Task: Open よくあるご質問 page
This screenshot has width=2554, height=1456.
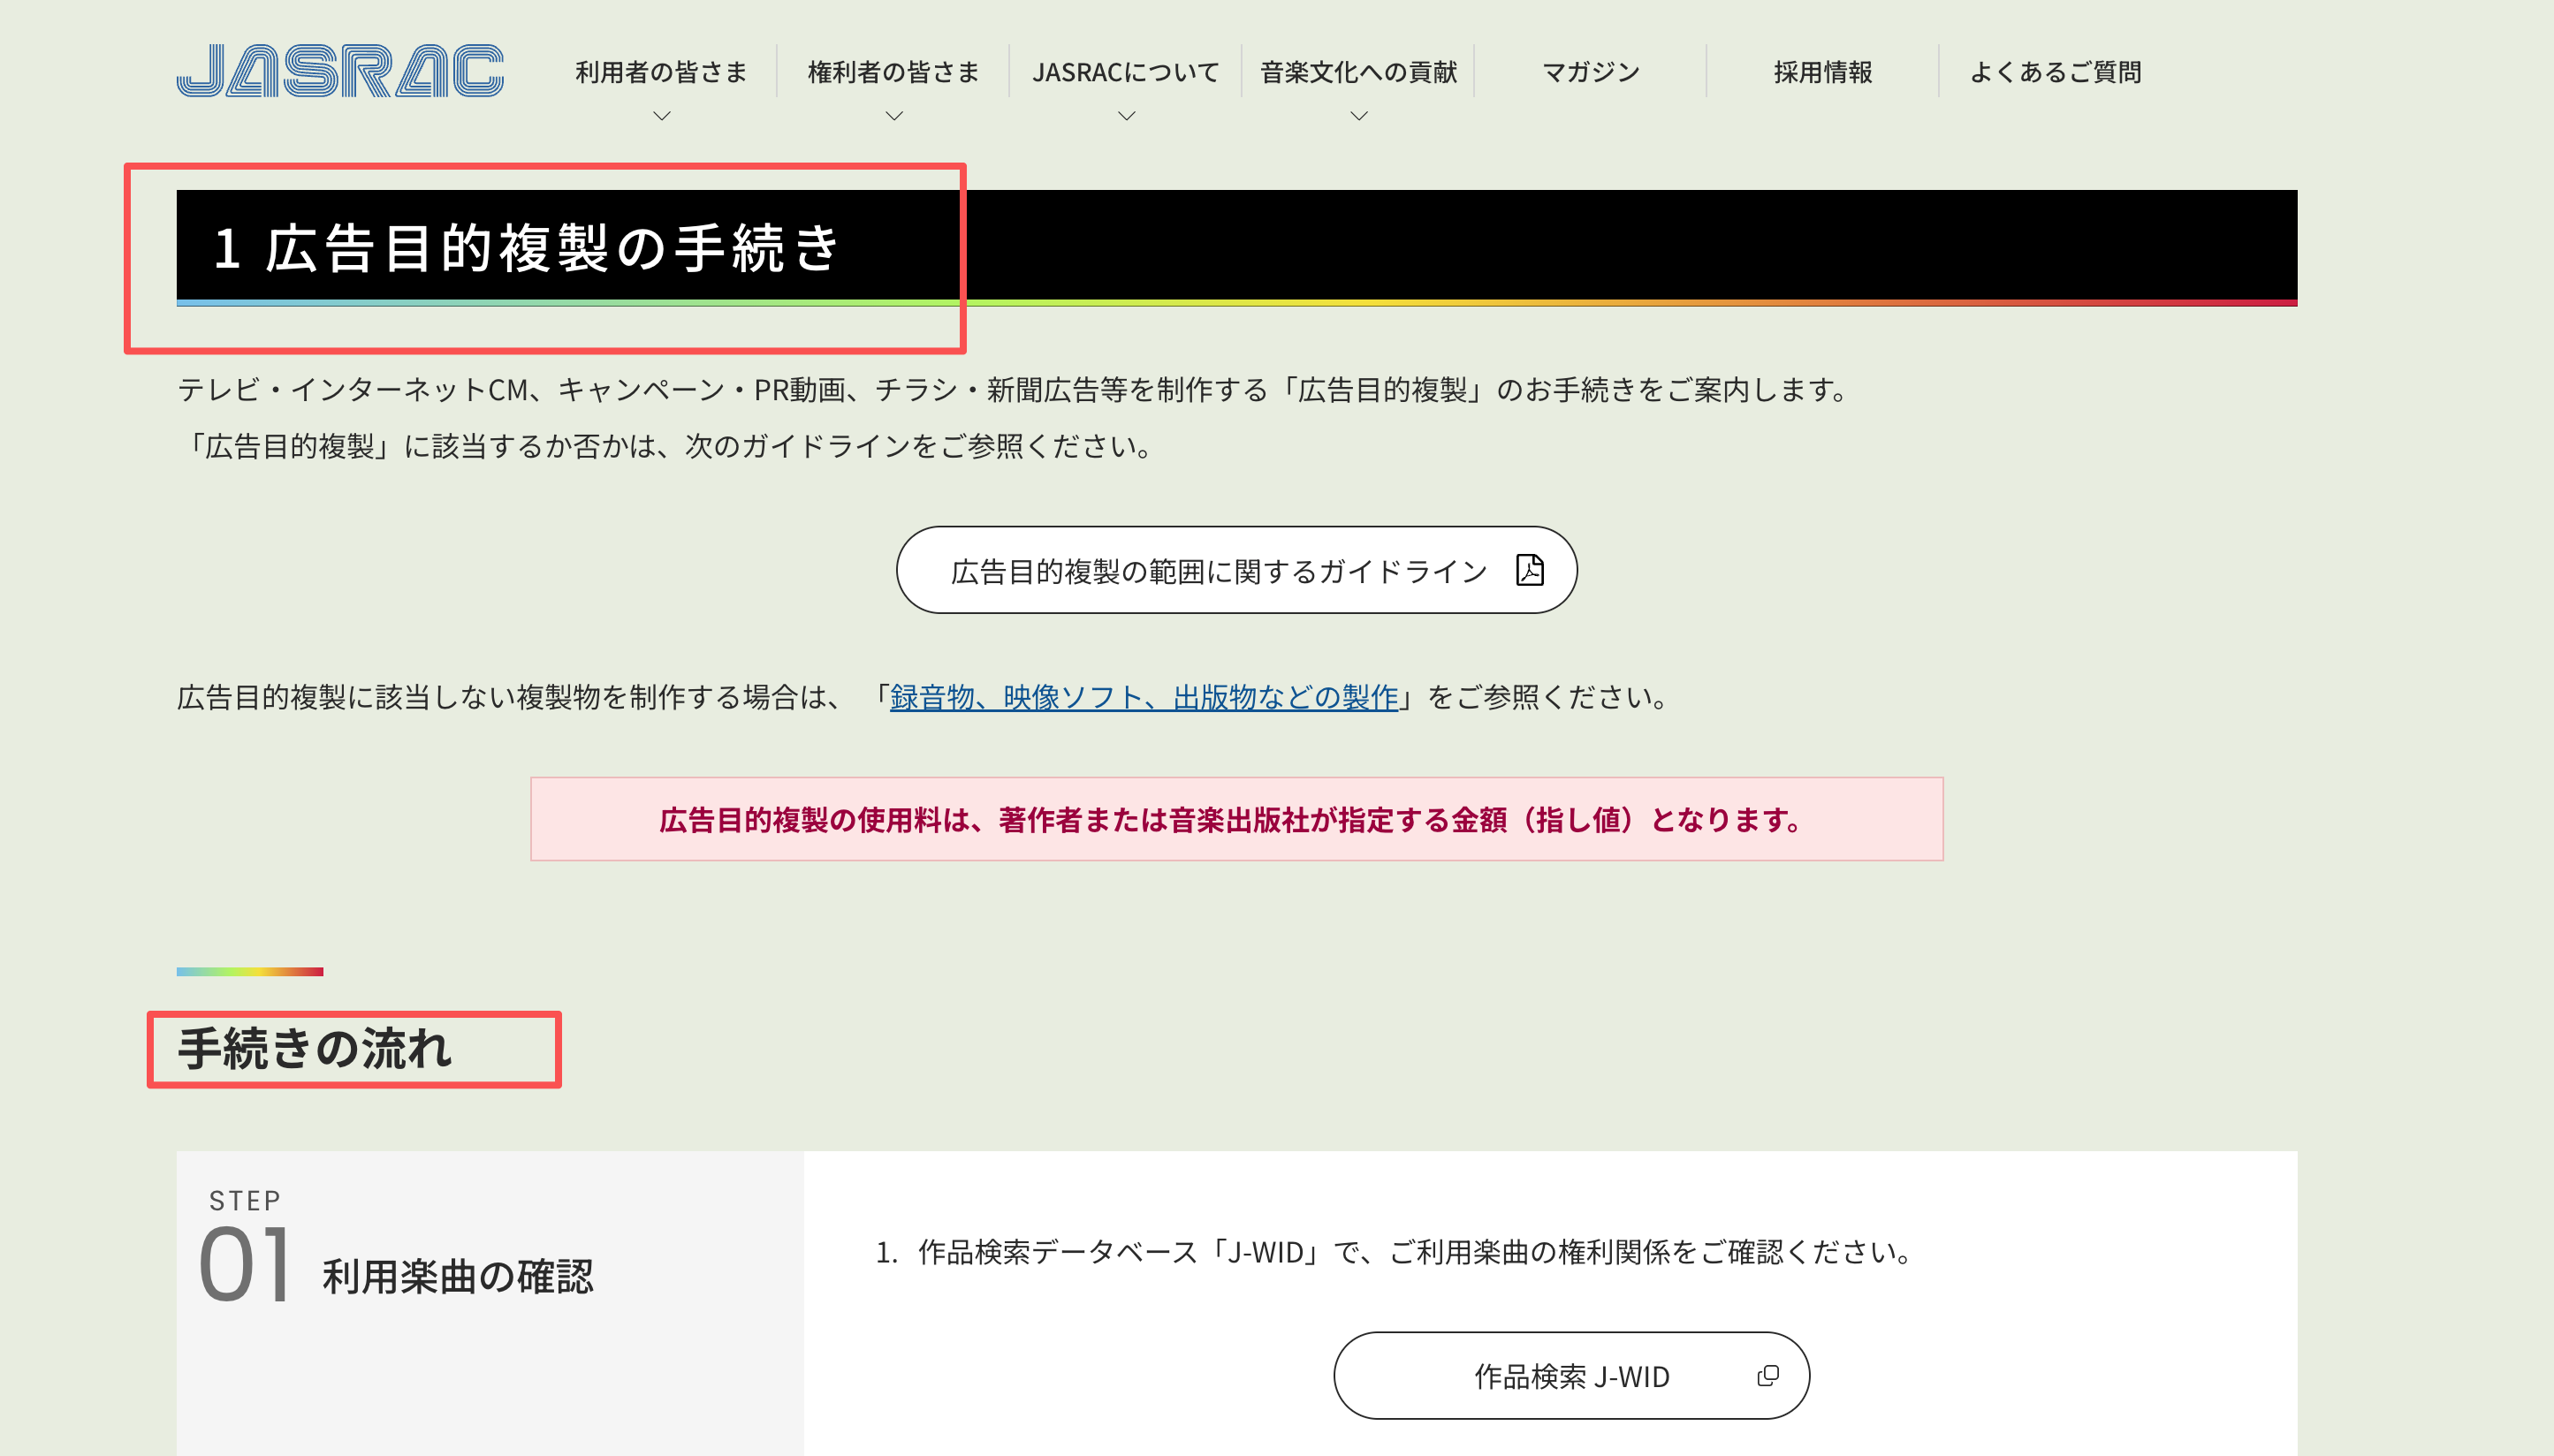Action: pos(2055,72)
